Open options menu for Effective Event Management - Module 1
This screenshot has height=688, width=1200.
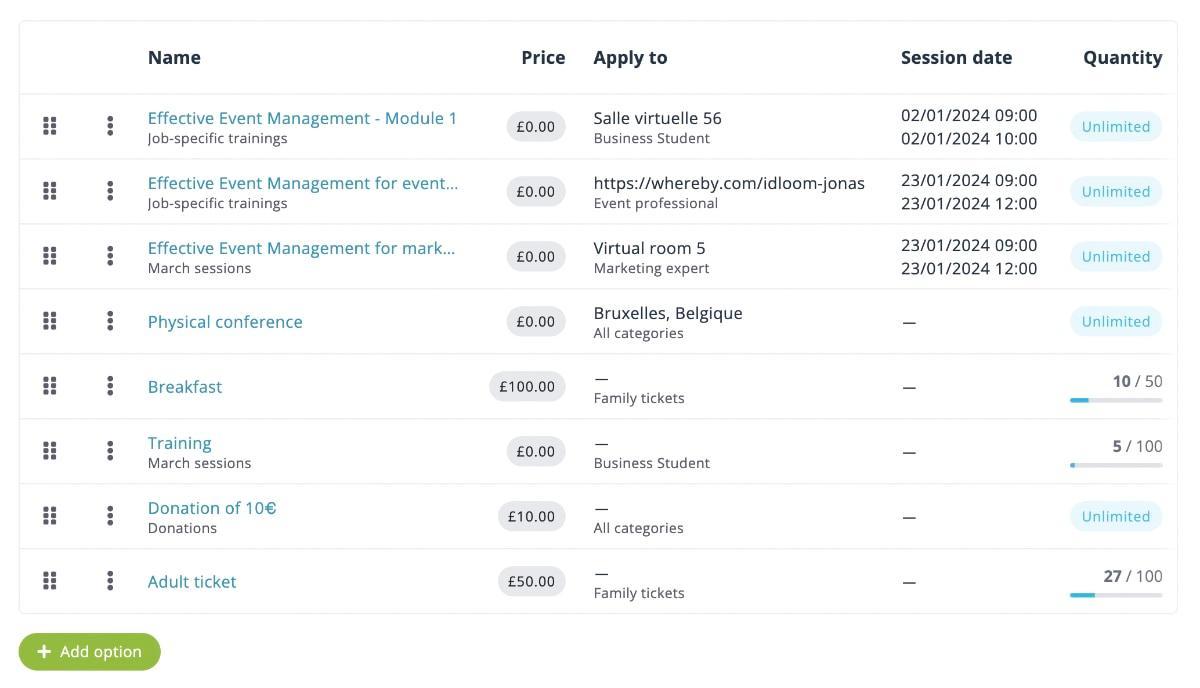[x=110, y=126]
